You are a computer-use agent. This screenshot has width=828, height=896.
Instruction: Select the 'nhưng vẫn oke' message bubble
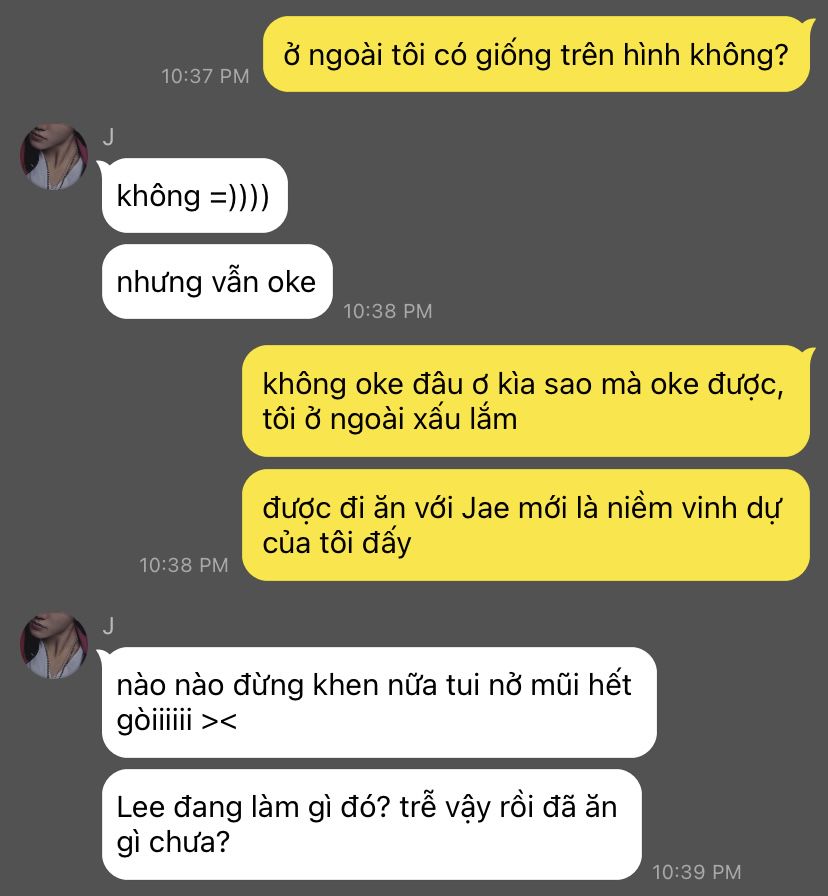click(217, 282)
